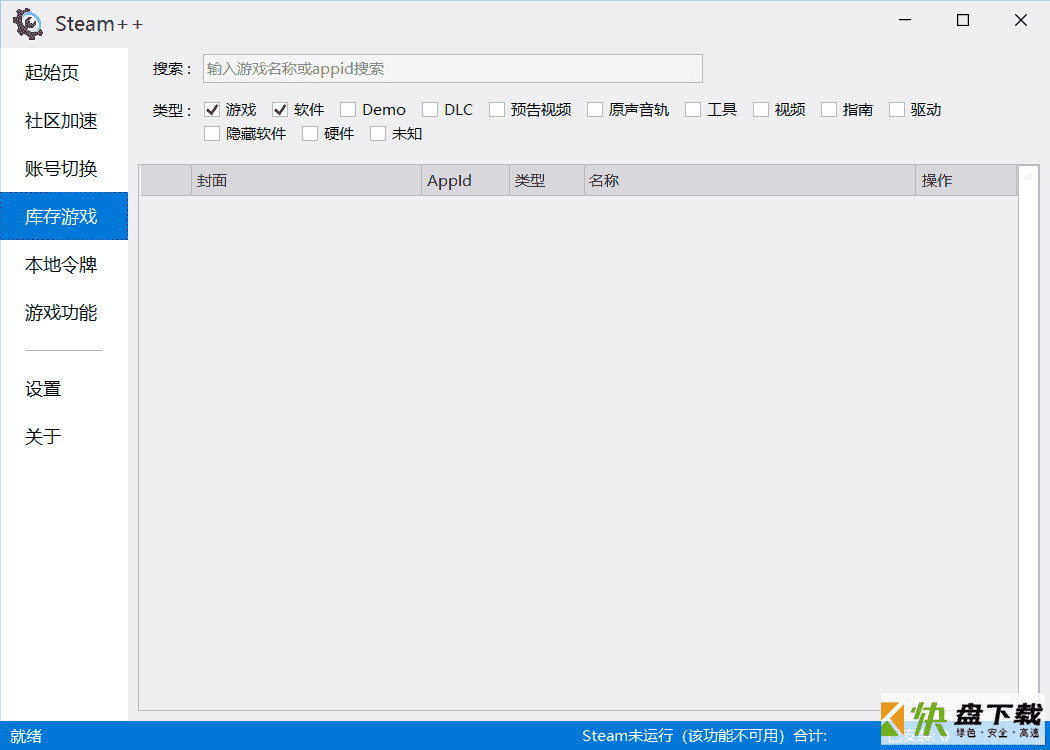Open 设置 settings page

tap(64, 389)
